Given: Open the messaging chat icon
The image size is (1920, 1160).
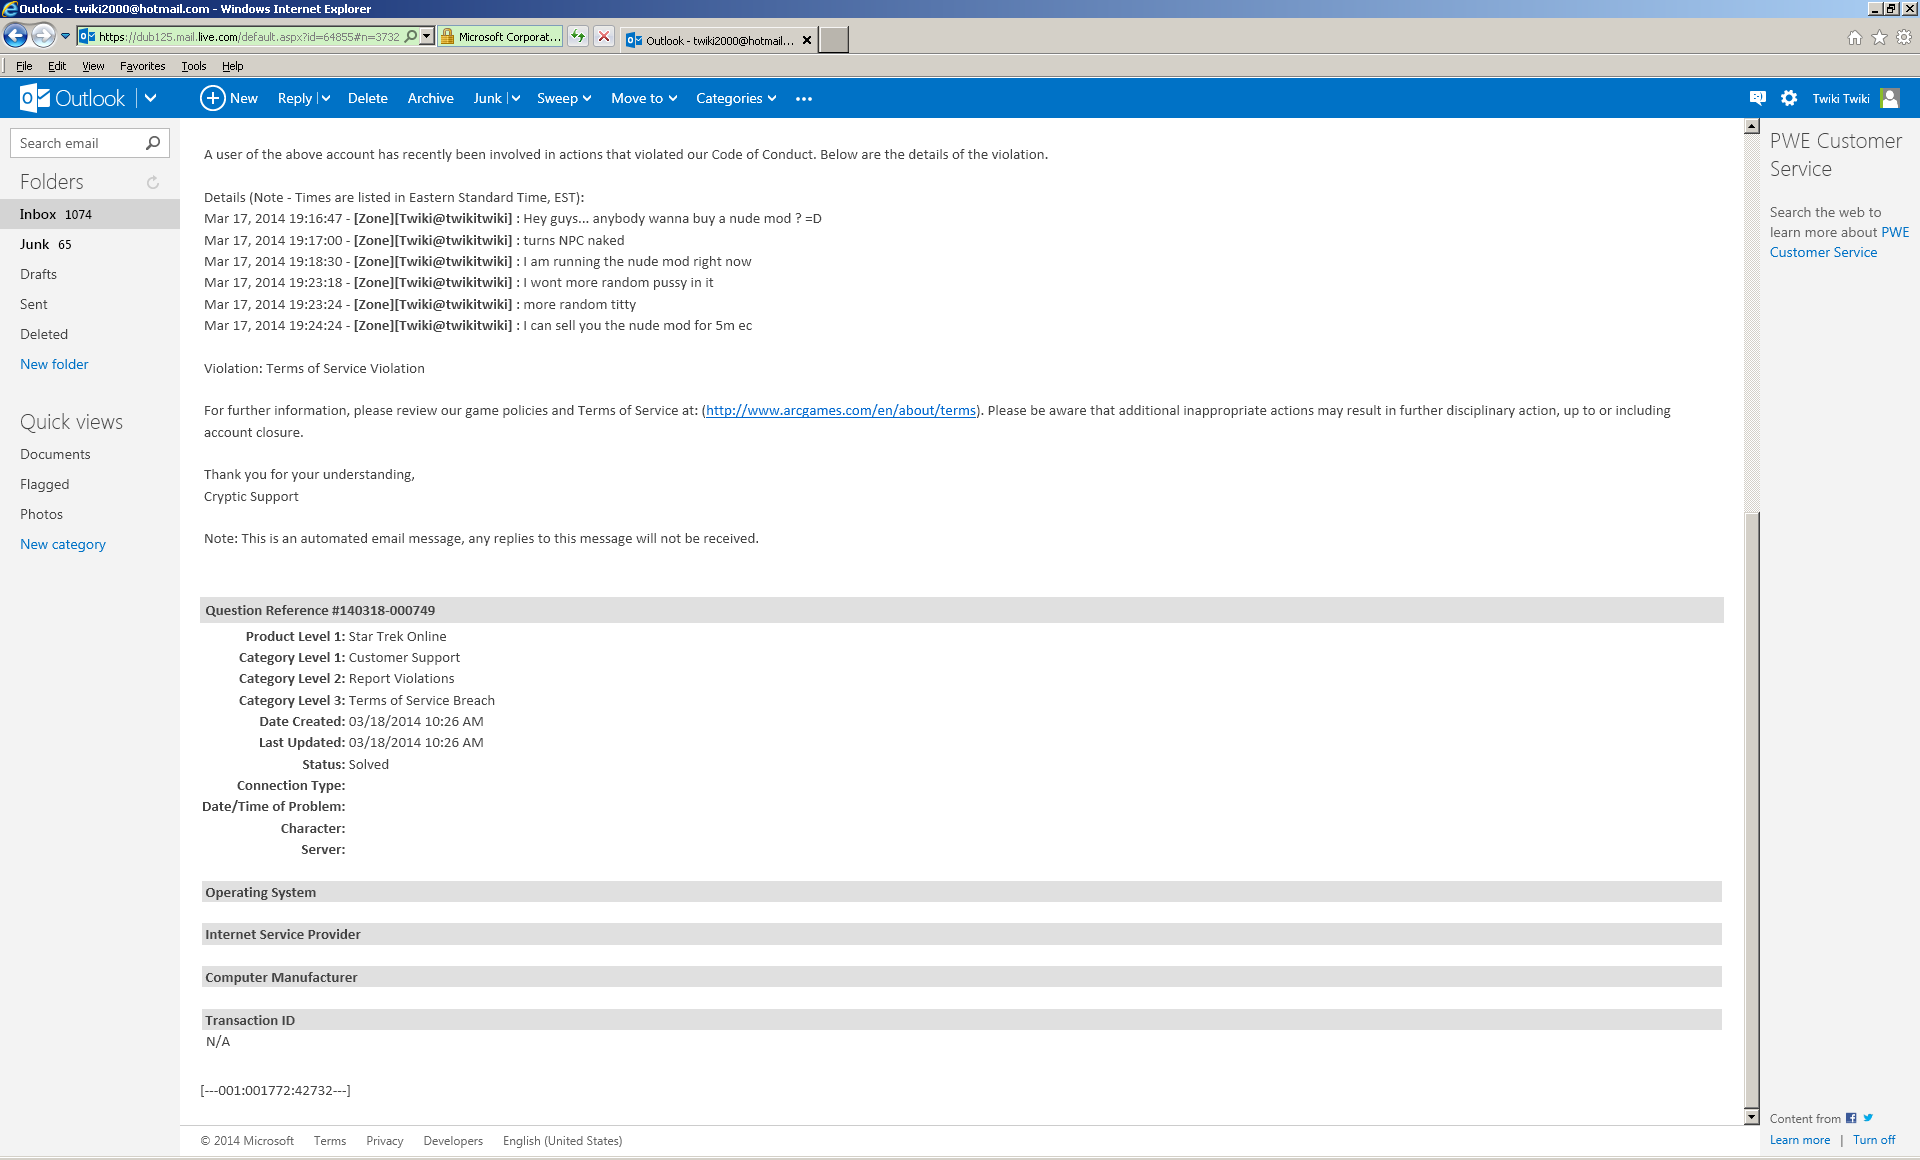Looking at the screenshot, I should (1757, 98).
